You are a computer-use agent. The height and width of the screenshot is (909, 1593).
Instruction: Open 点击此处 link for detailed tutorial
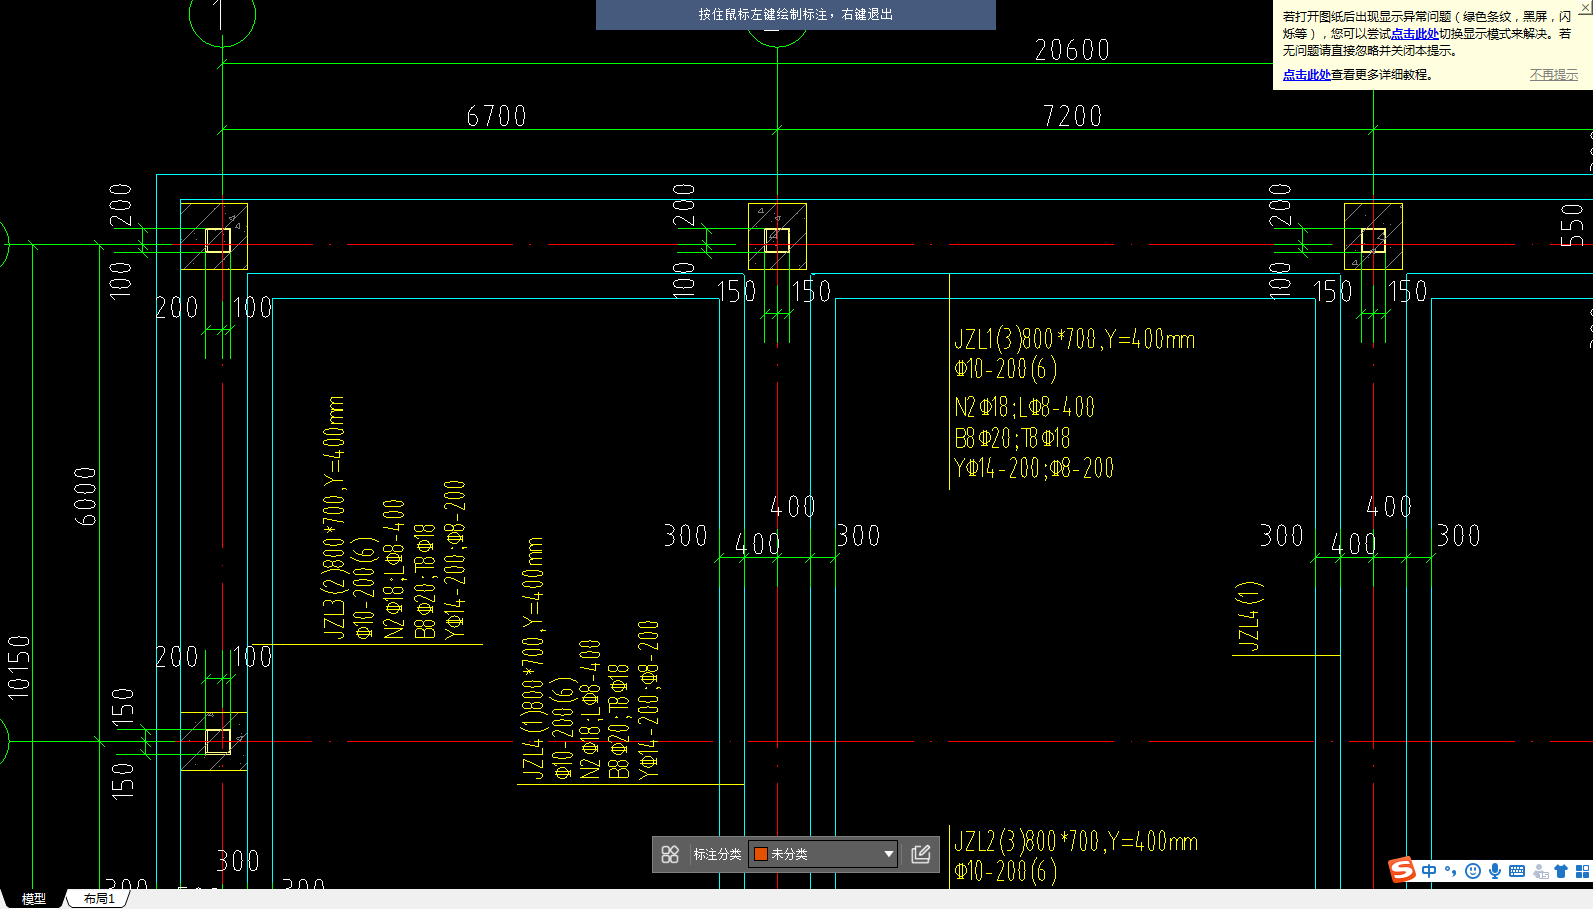pos(1307,75)
